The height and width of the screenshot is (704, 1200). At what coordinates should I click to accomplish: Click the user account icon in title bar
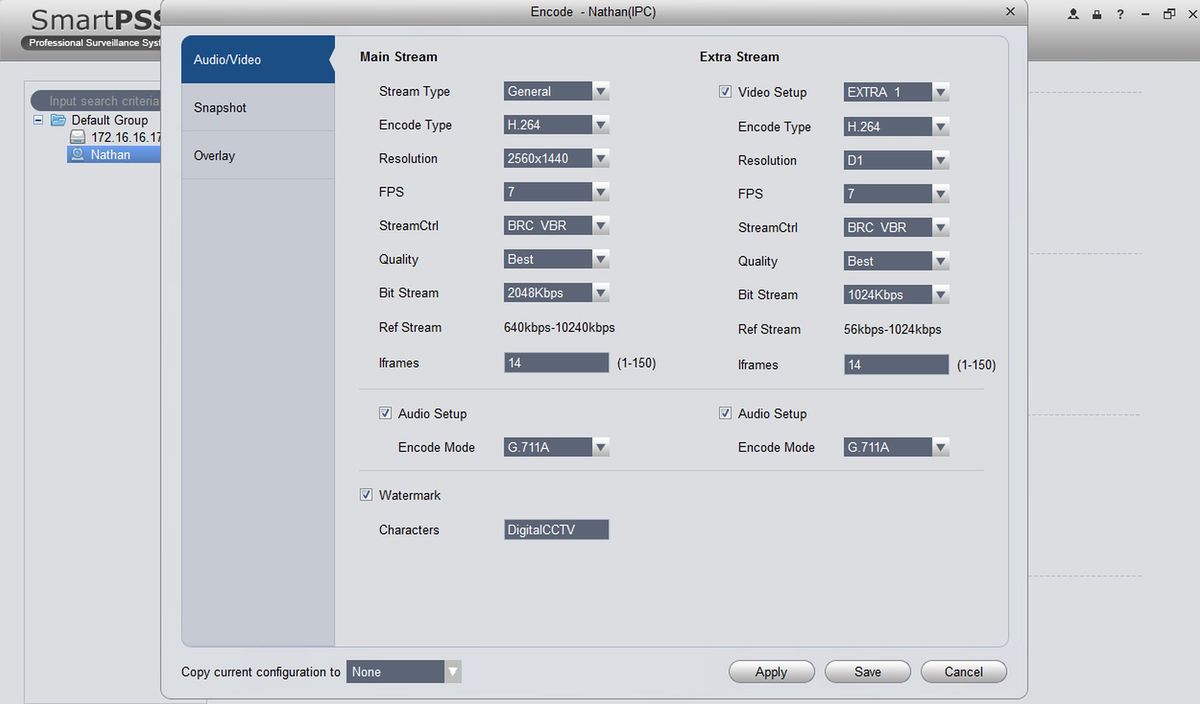(x=1073, y=15)
